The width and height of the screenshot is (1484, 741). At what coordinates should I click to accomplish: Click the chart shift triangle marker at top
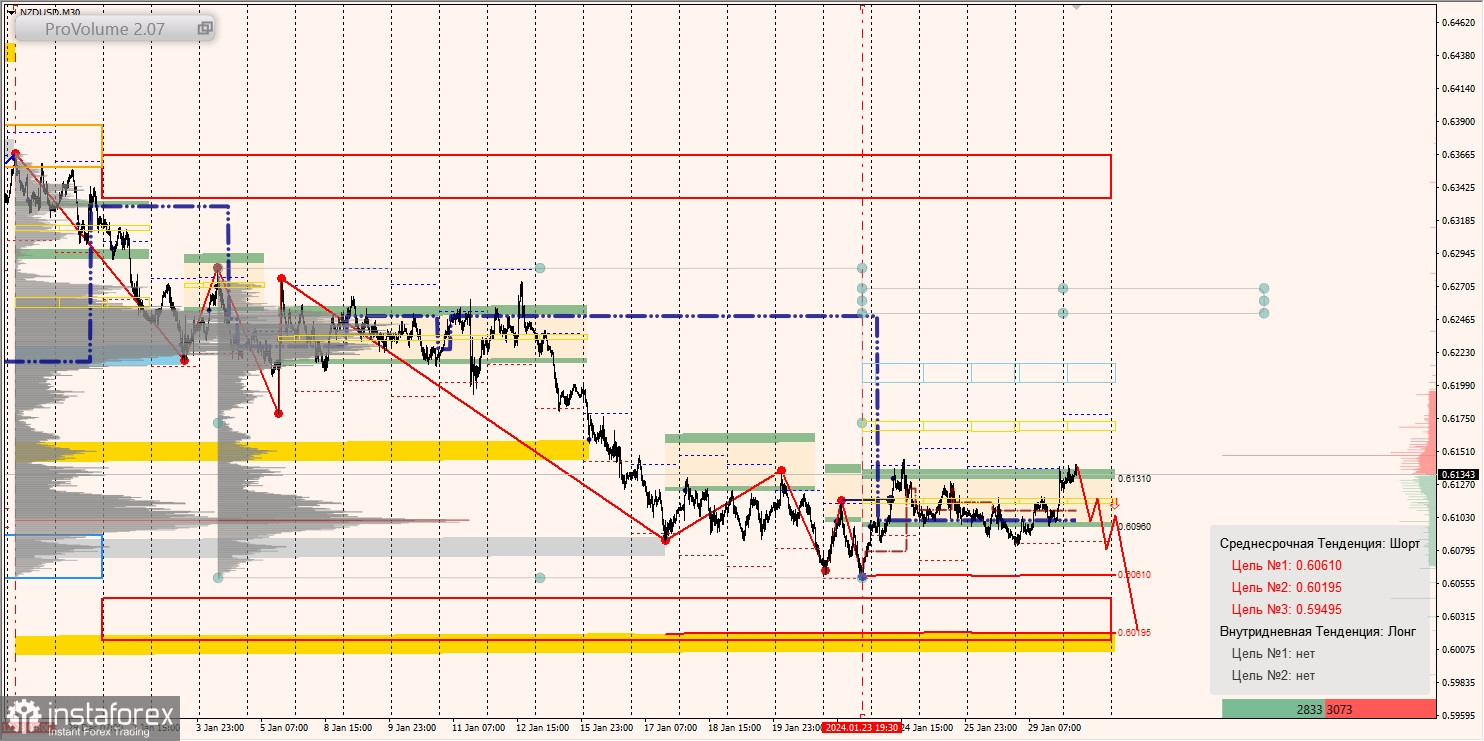(1076, 5)
